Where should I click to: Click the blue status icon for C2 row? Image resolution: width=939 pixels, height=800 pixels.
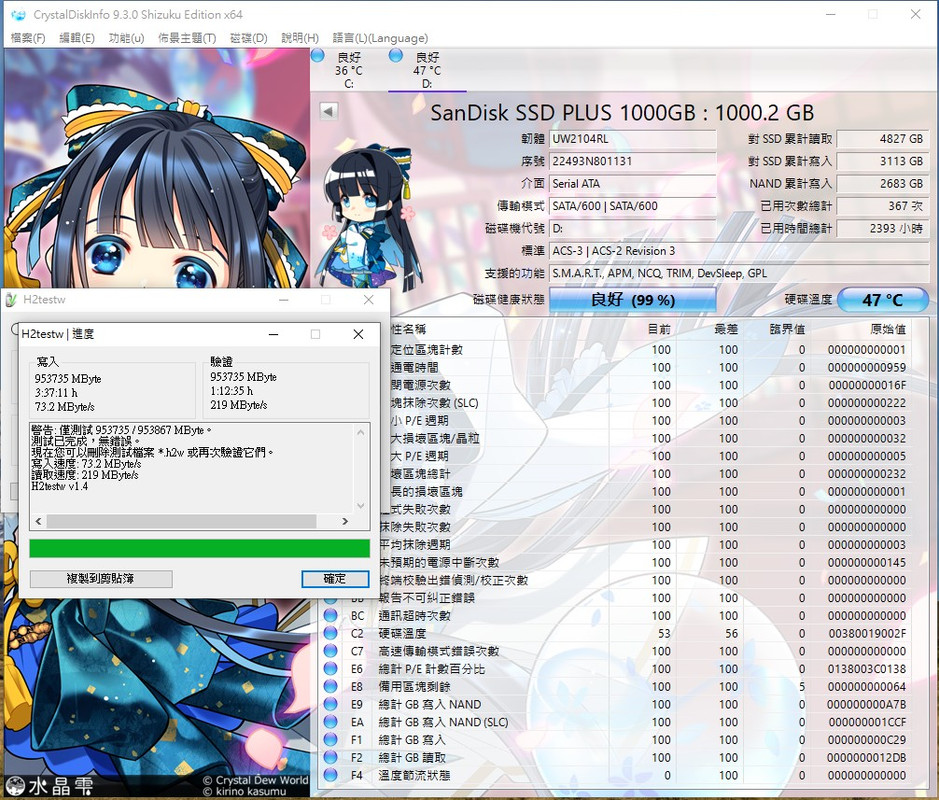click(330, 632)
